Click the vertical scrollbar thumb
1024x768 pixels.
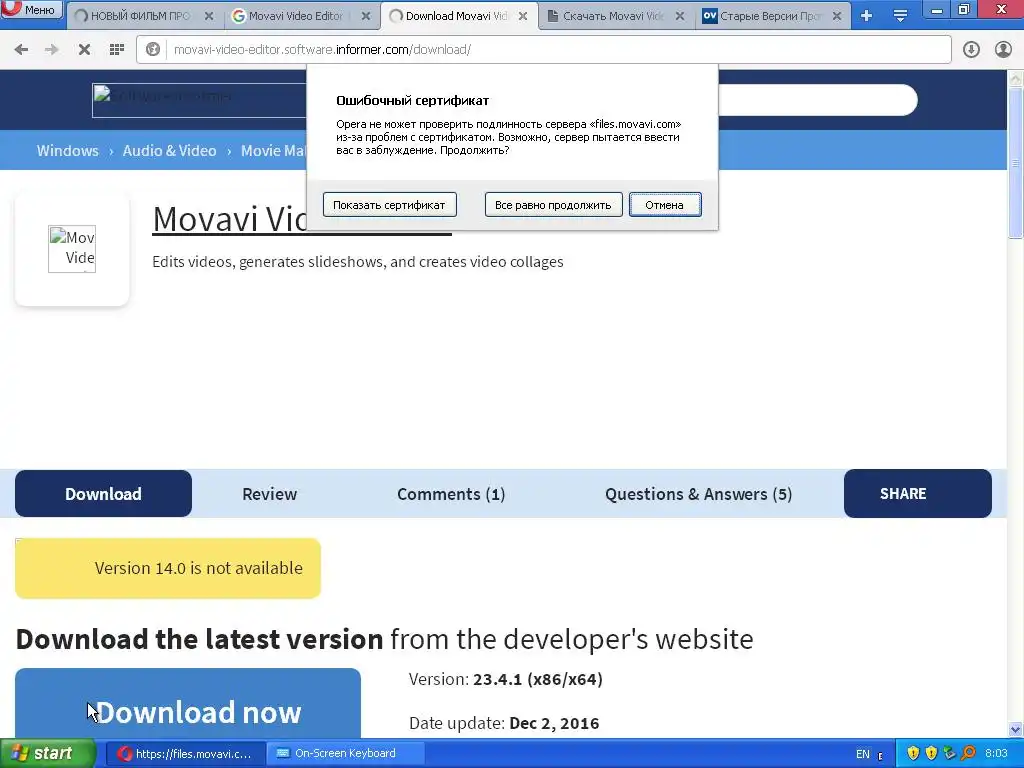1016,163
